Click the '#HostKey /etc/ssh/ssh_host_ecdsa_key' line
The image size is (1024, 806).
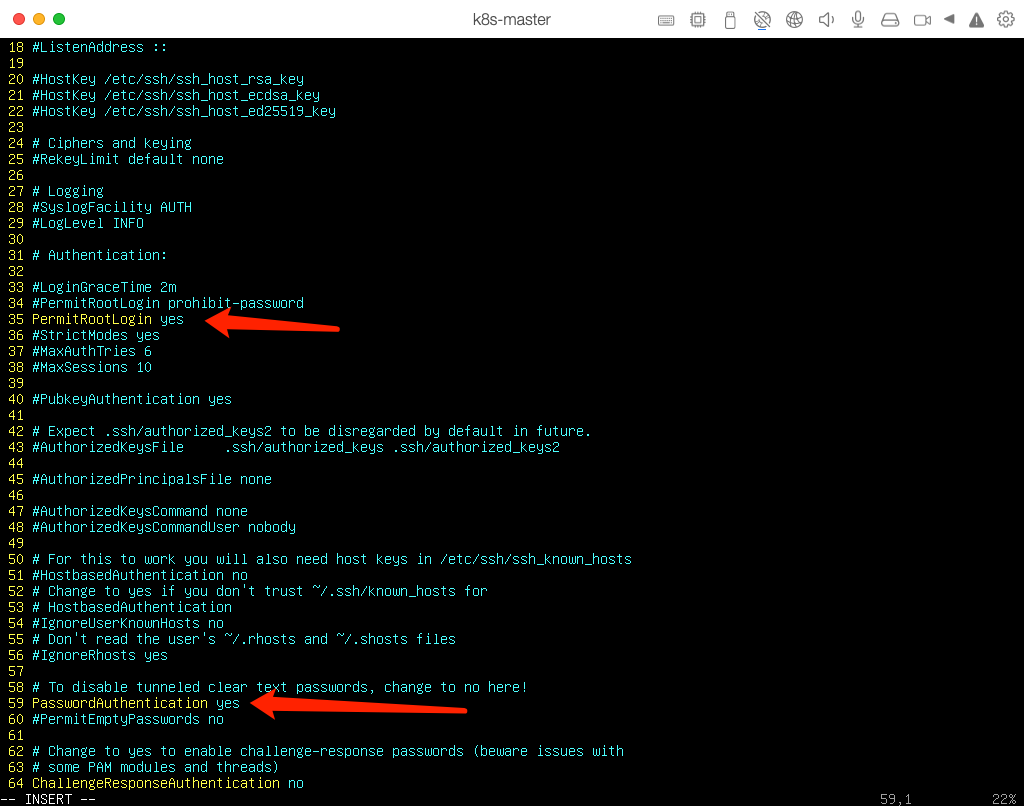(x=176, y=95)
